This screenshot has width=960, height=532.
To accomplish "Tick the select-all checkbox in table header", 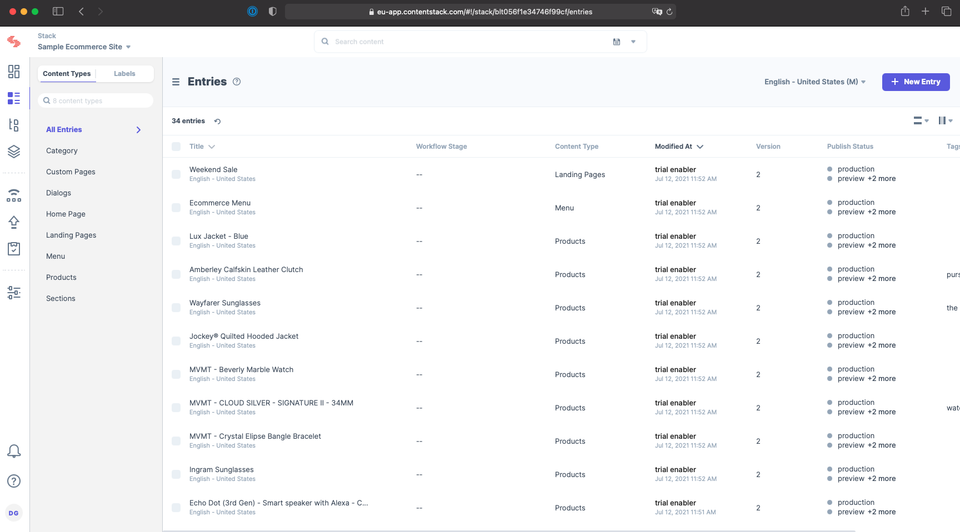I will pos(176,146).
